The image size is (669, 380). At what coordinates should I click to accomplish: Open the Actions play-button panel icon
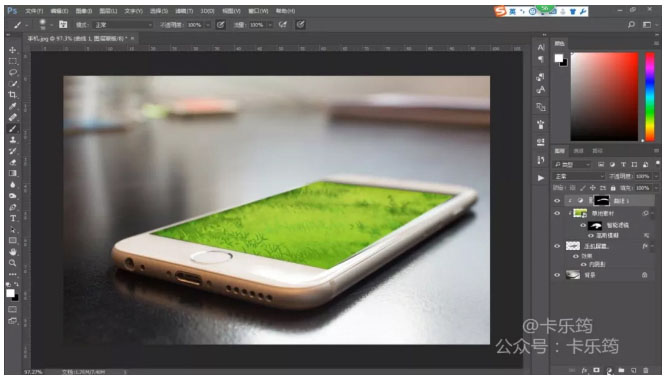[x=541, y=178]
